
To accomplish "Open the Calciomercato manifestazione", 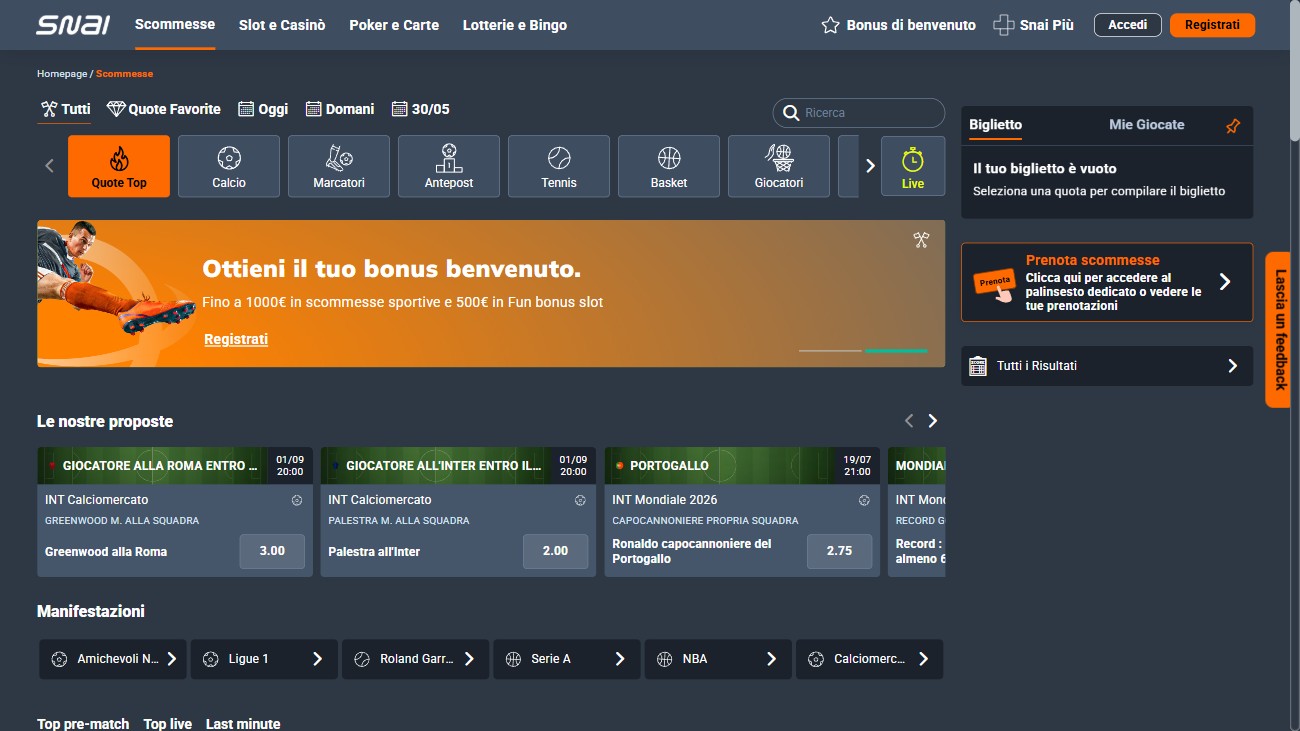I will (x=869, y=659).
